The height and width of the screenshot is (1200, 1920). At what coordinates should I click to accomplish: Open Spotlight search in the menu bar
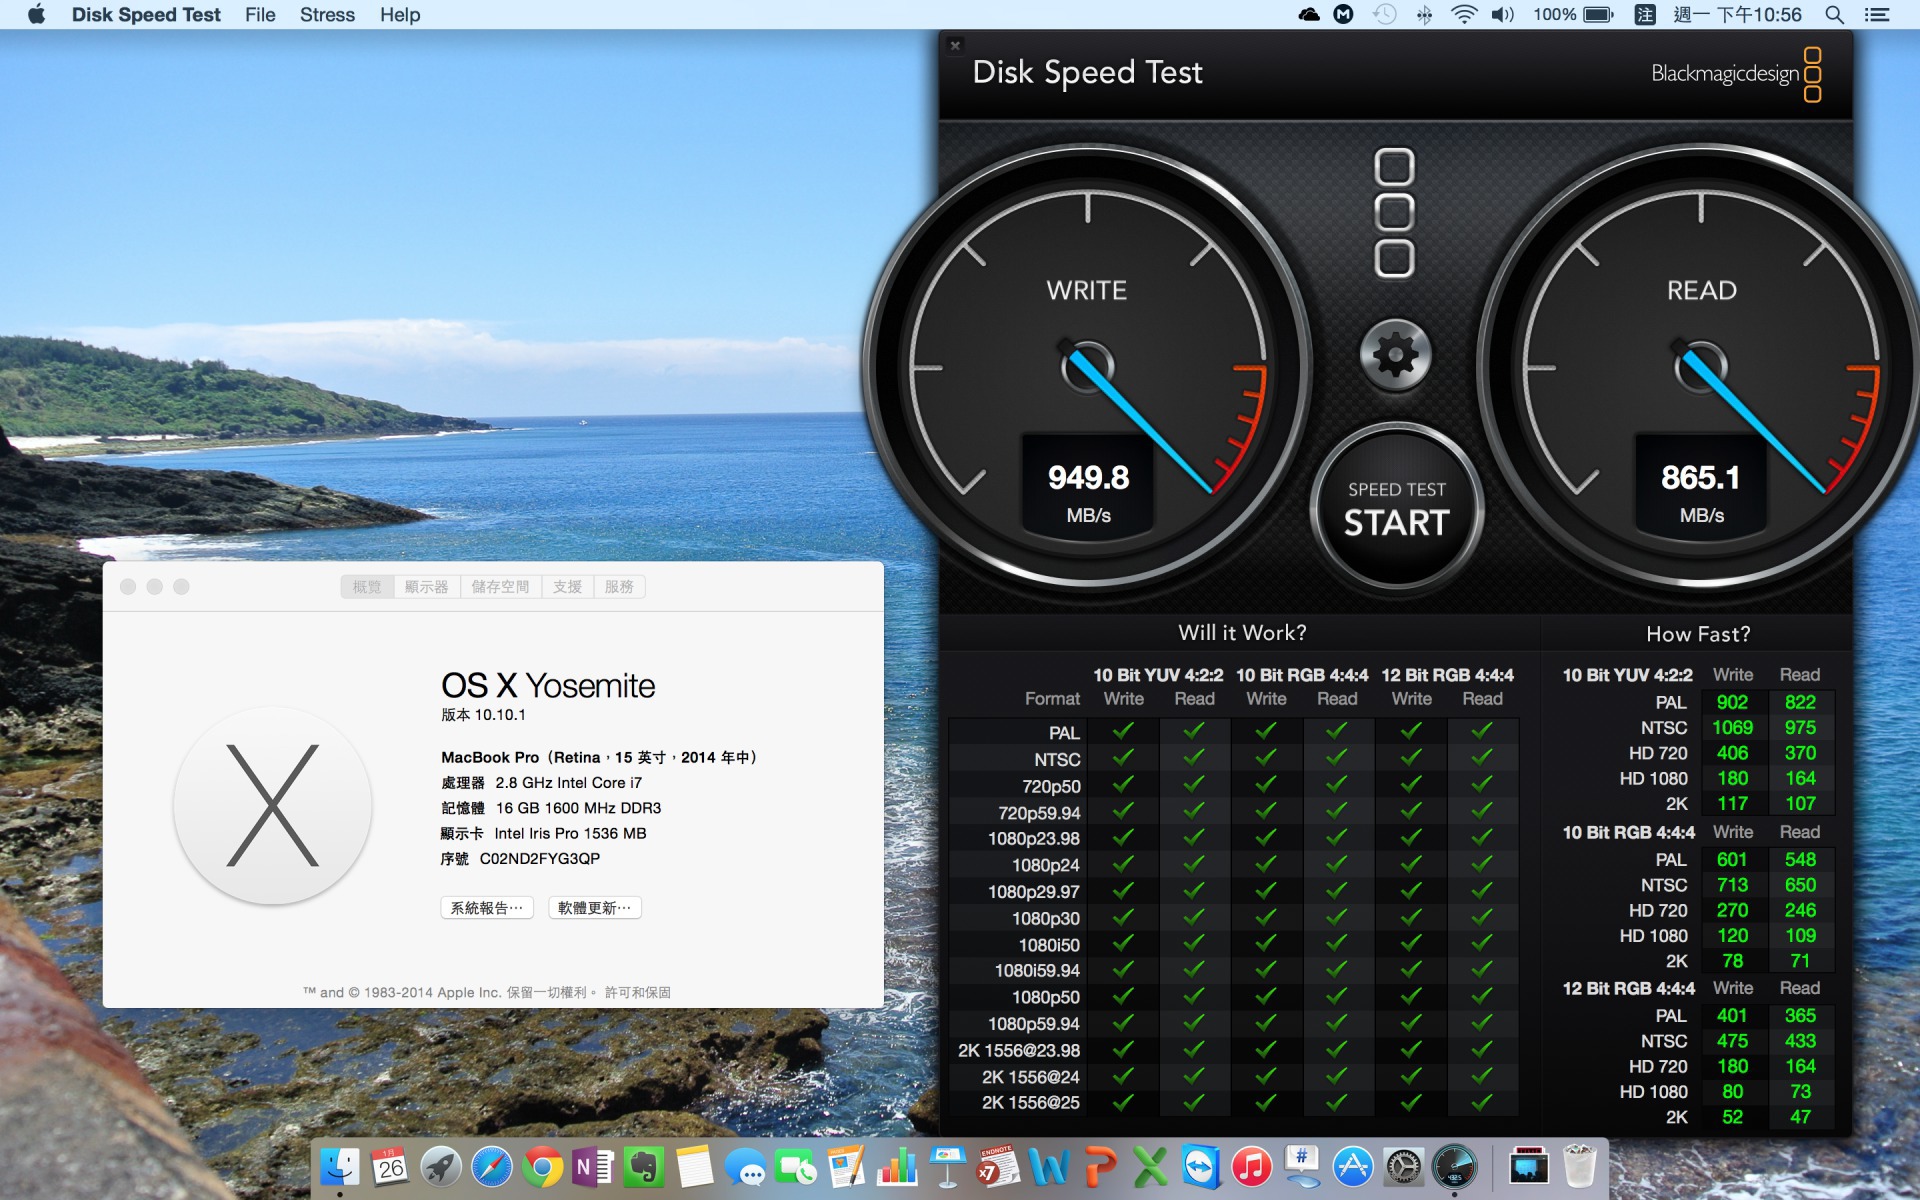1834,14
